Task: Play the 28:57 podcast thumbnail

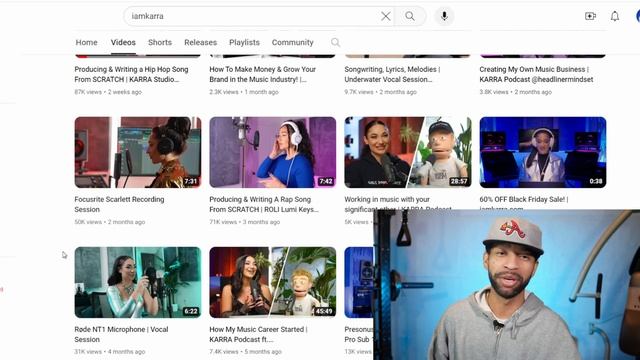Action: click(x=408, y=152)
